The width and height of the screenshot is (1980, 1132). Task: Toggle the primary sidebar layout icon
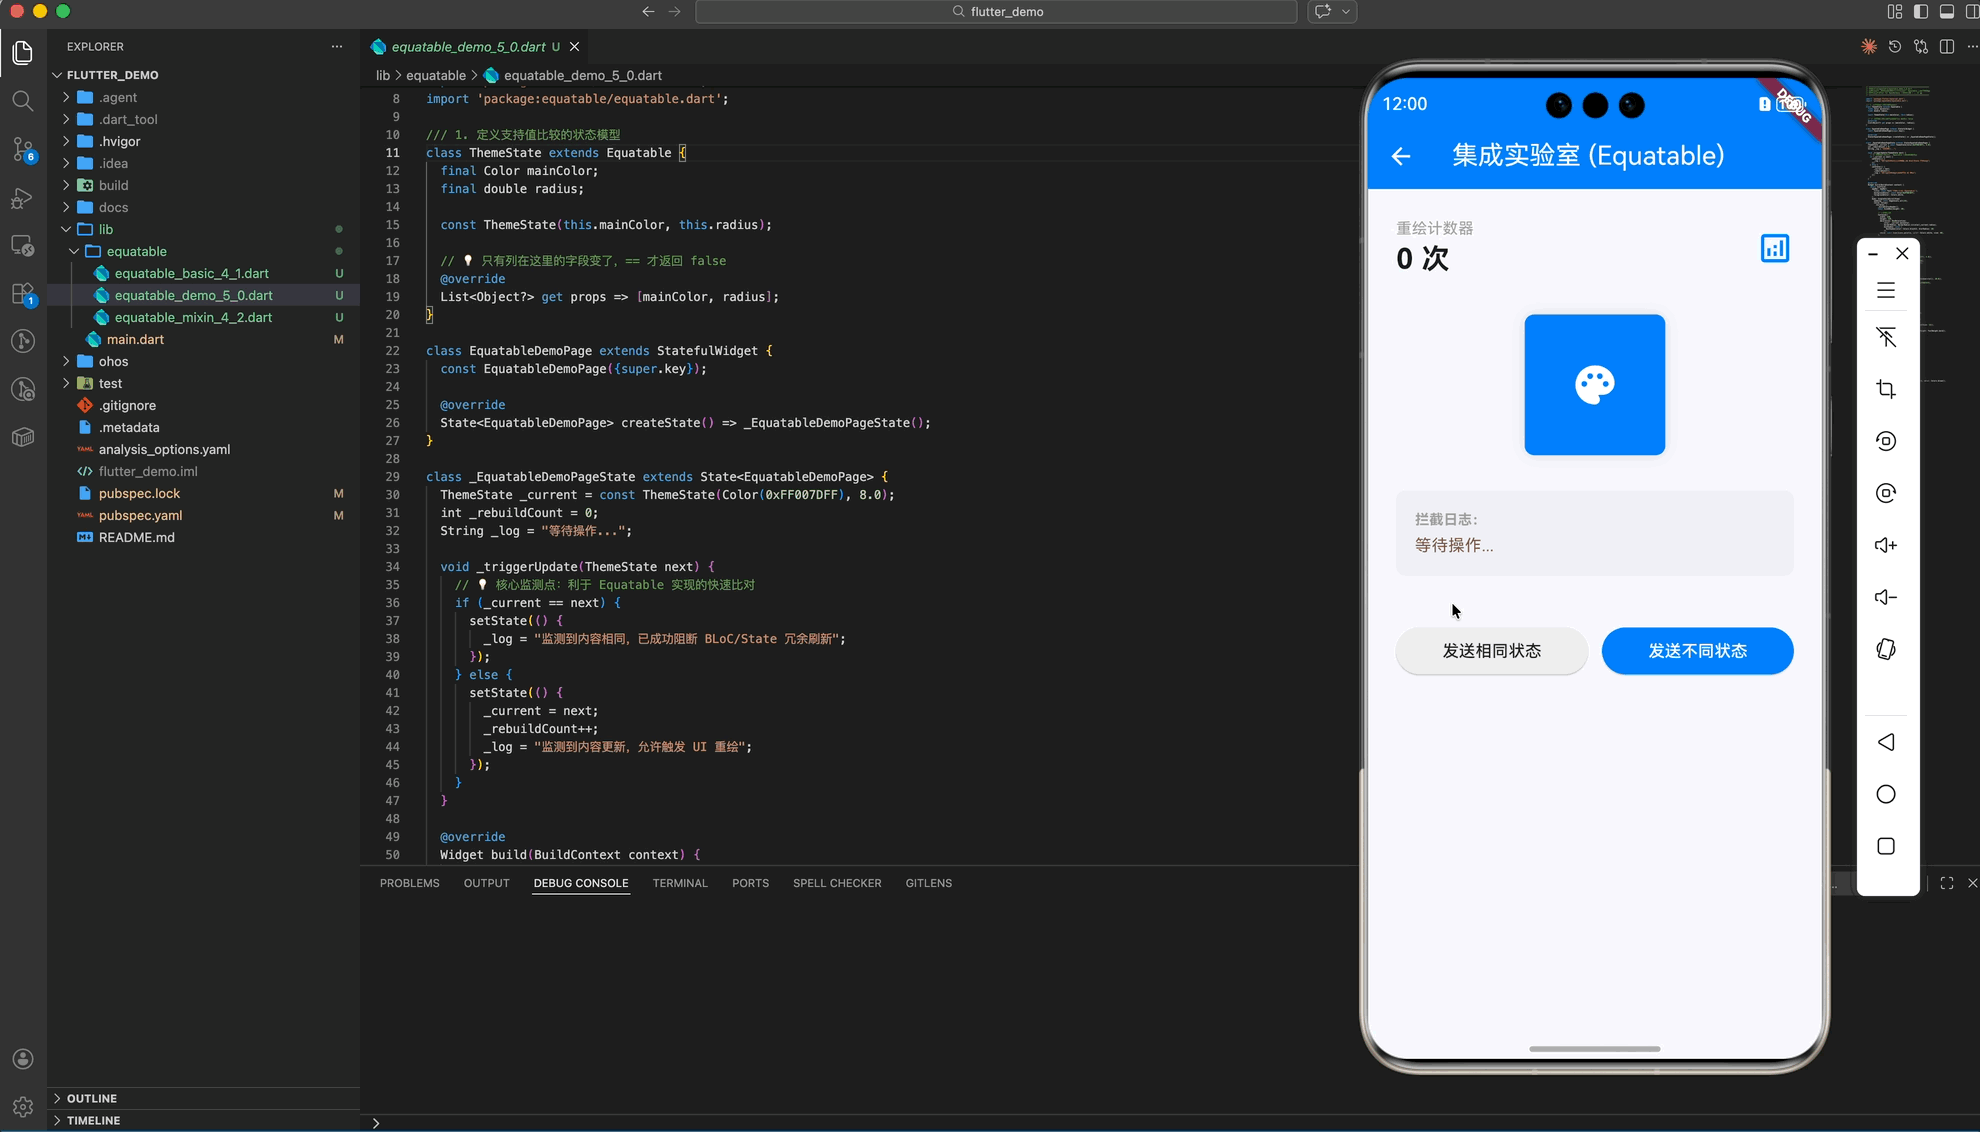(x=1920, y=12)
